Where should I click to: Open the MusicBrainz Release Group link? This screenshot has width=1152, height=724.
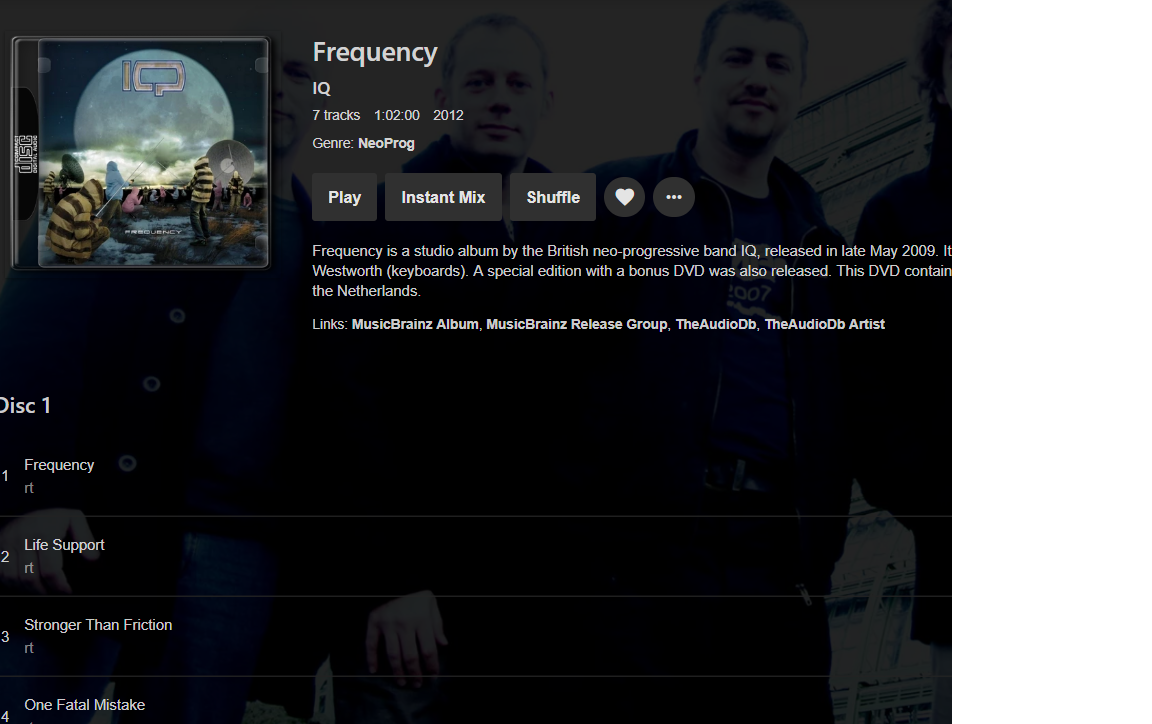577,324
